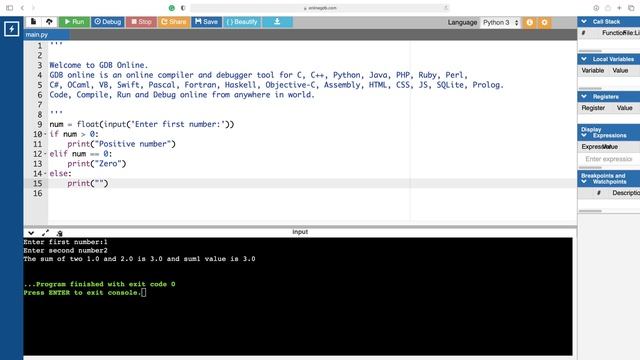Screen dimensions: 640x360
Task: Beautify the source code
Action: (x=242, y=22)
